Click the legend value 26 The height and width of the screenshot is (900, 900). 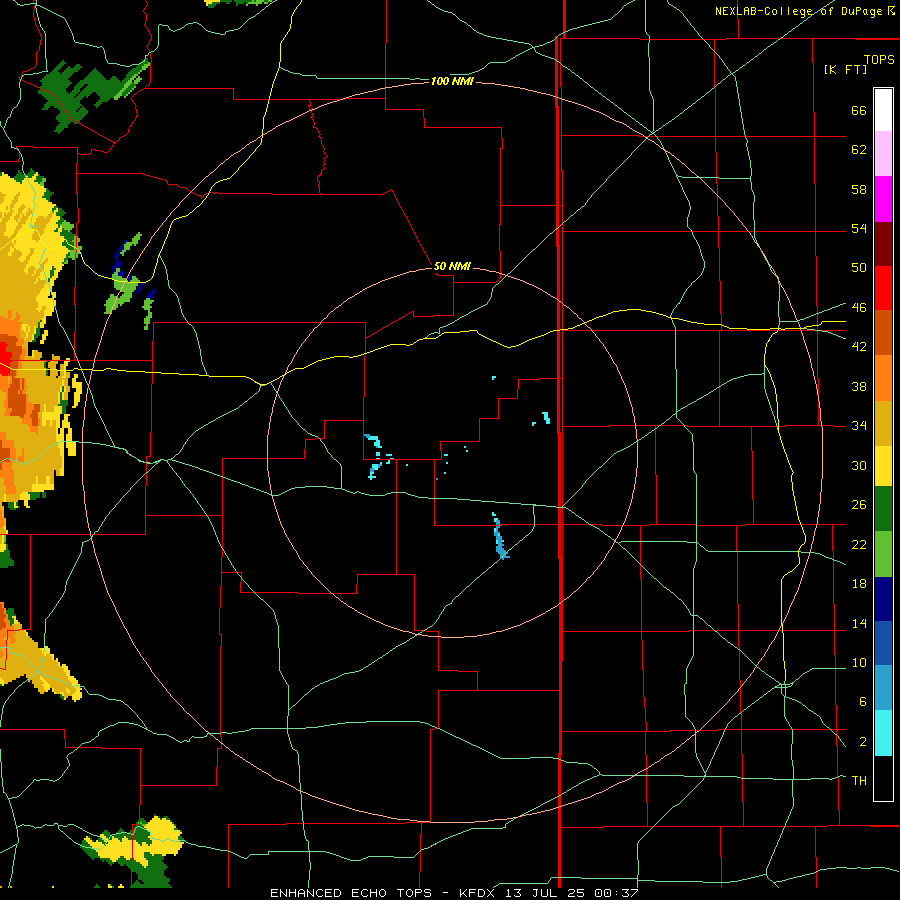(x=859, y=505)
